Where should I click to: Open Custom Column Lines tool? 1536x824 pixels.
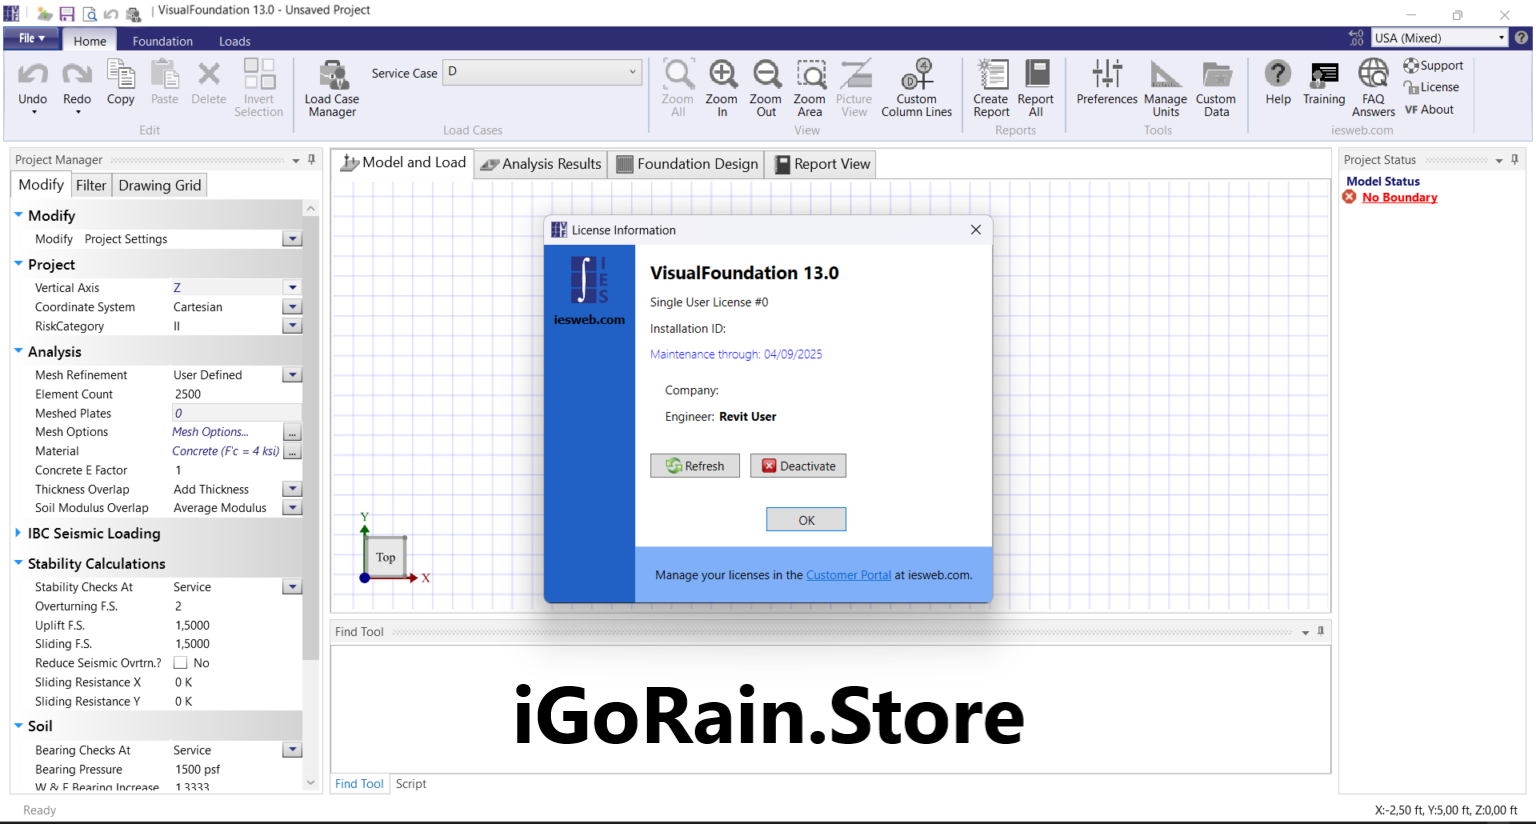tap(916, 75)
